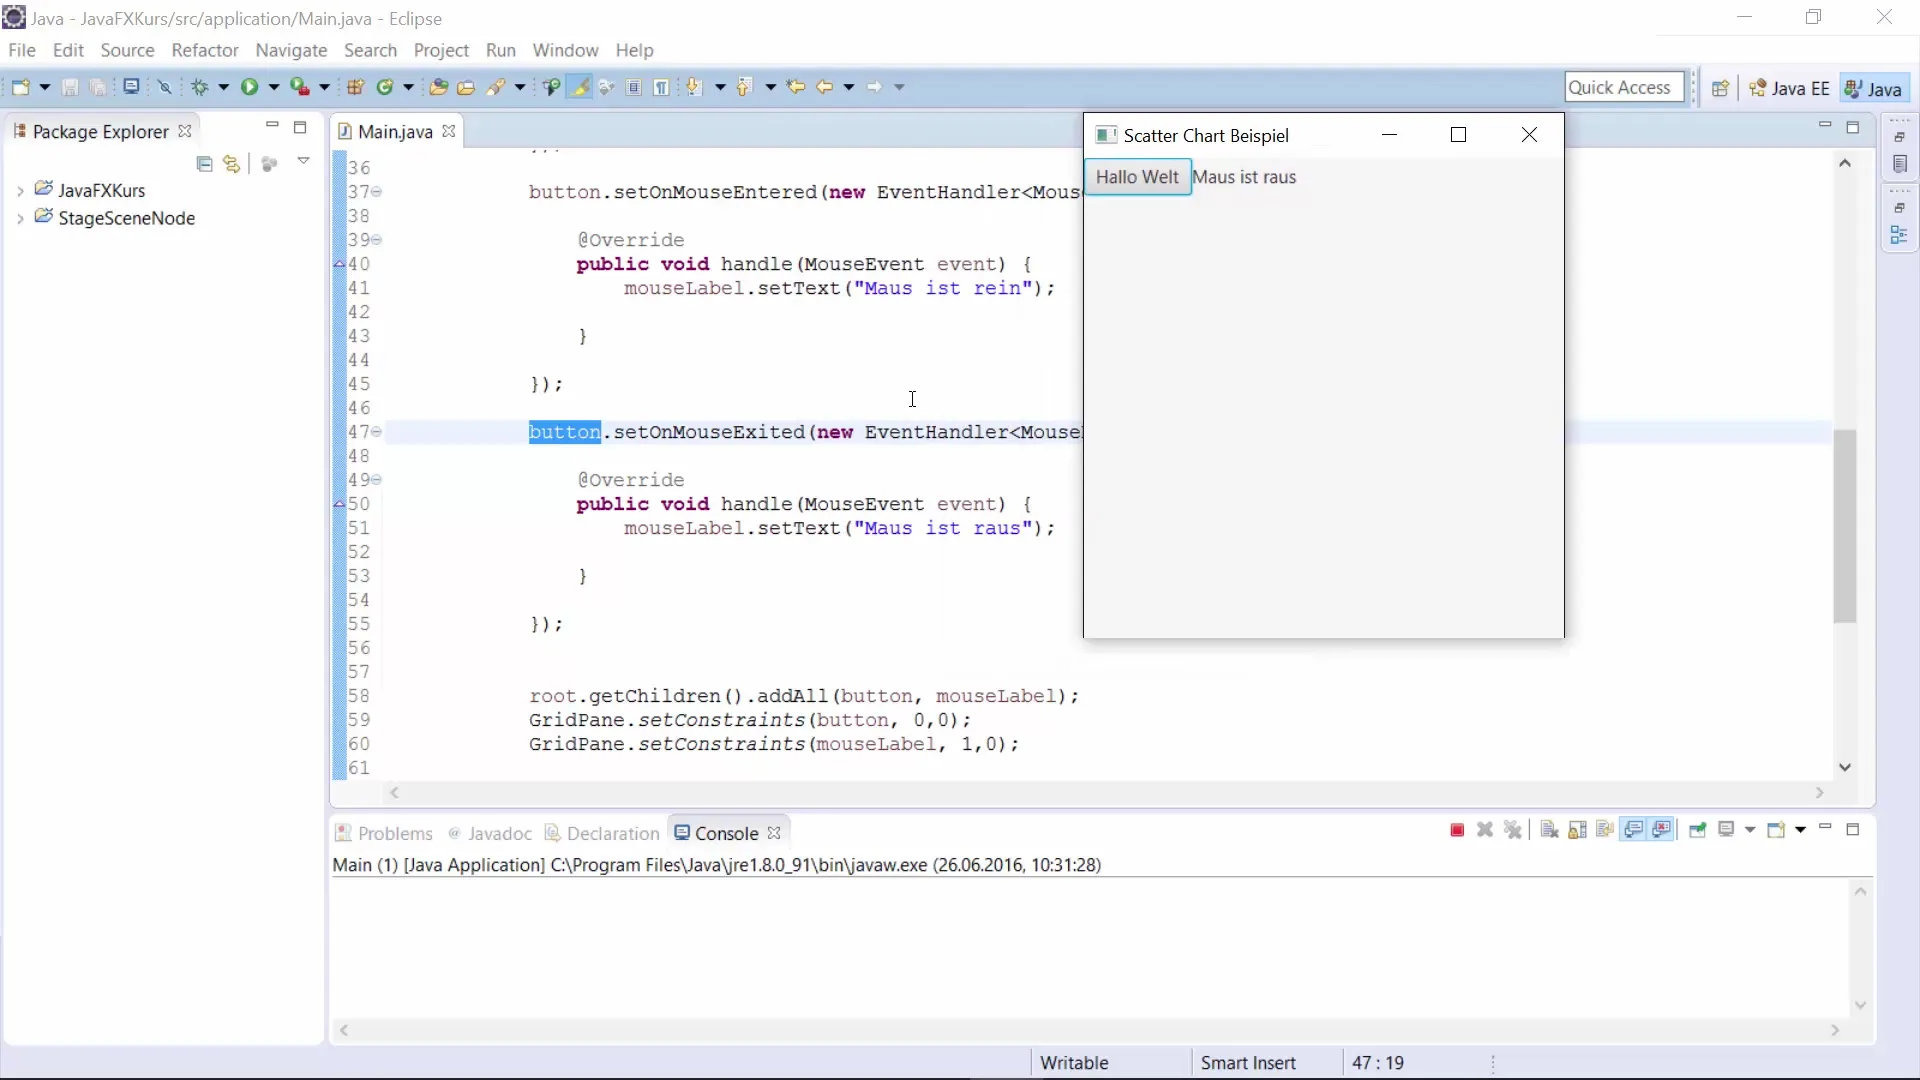
Task: Select the Java perspective button
Action: coord(1874,88)
